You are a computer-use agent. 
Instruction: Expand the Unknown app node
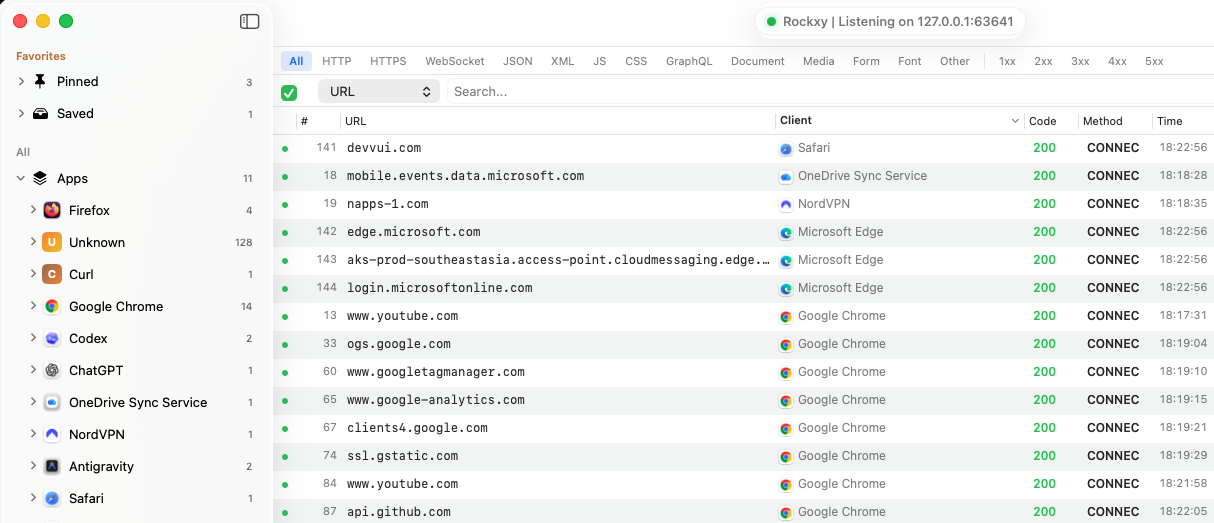[x=33, y=242]
